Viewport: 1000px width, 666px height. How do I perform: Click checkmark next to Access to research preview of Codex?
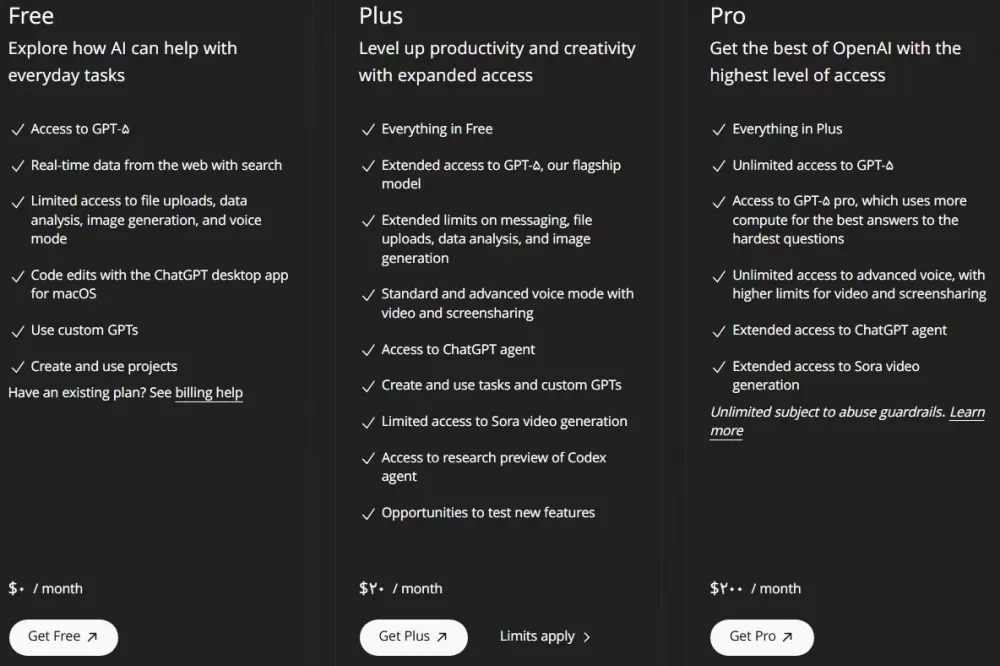pos(368,459)
